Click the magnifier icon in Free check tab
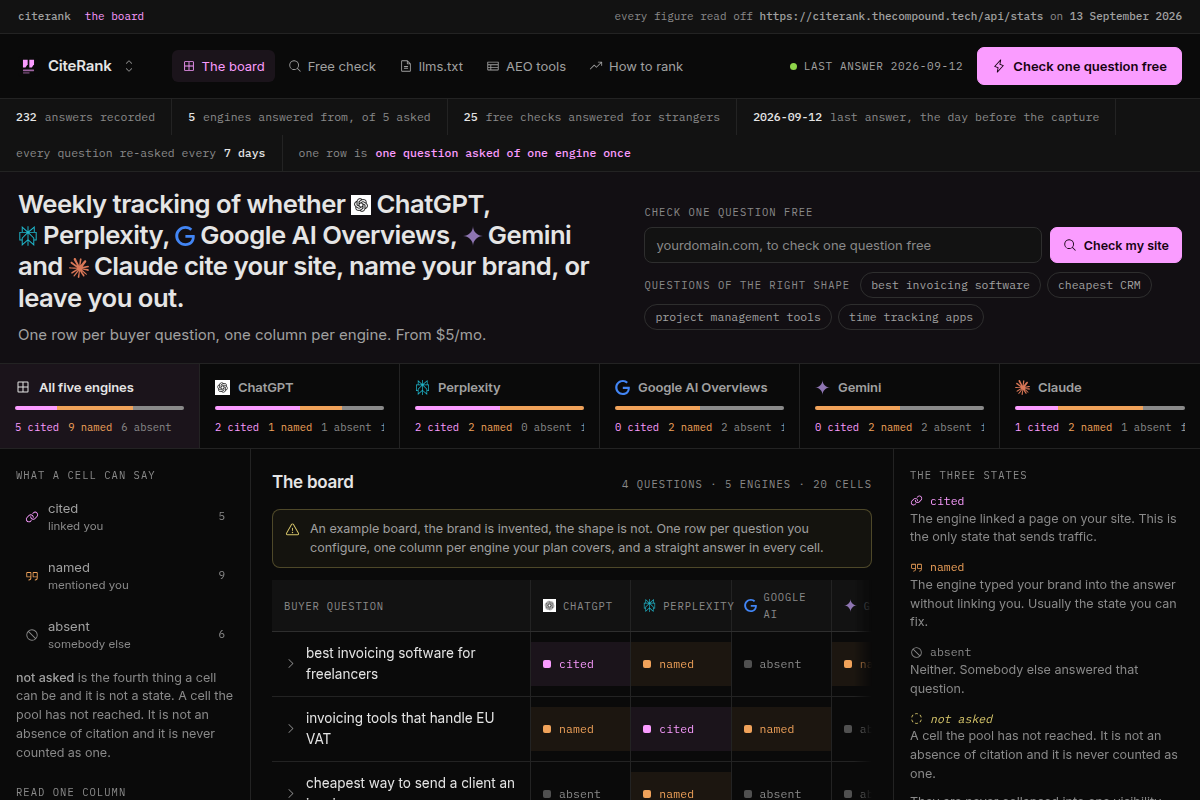Image resolution: width=1200 pixels, height=800 pixels. 295,66
